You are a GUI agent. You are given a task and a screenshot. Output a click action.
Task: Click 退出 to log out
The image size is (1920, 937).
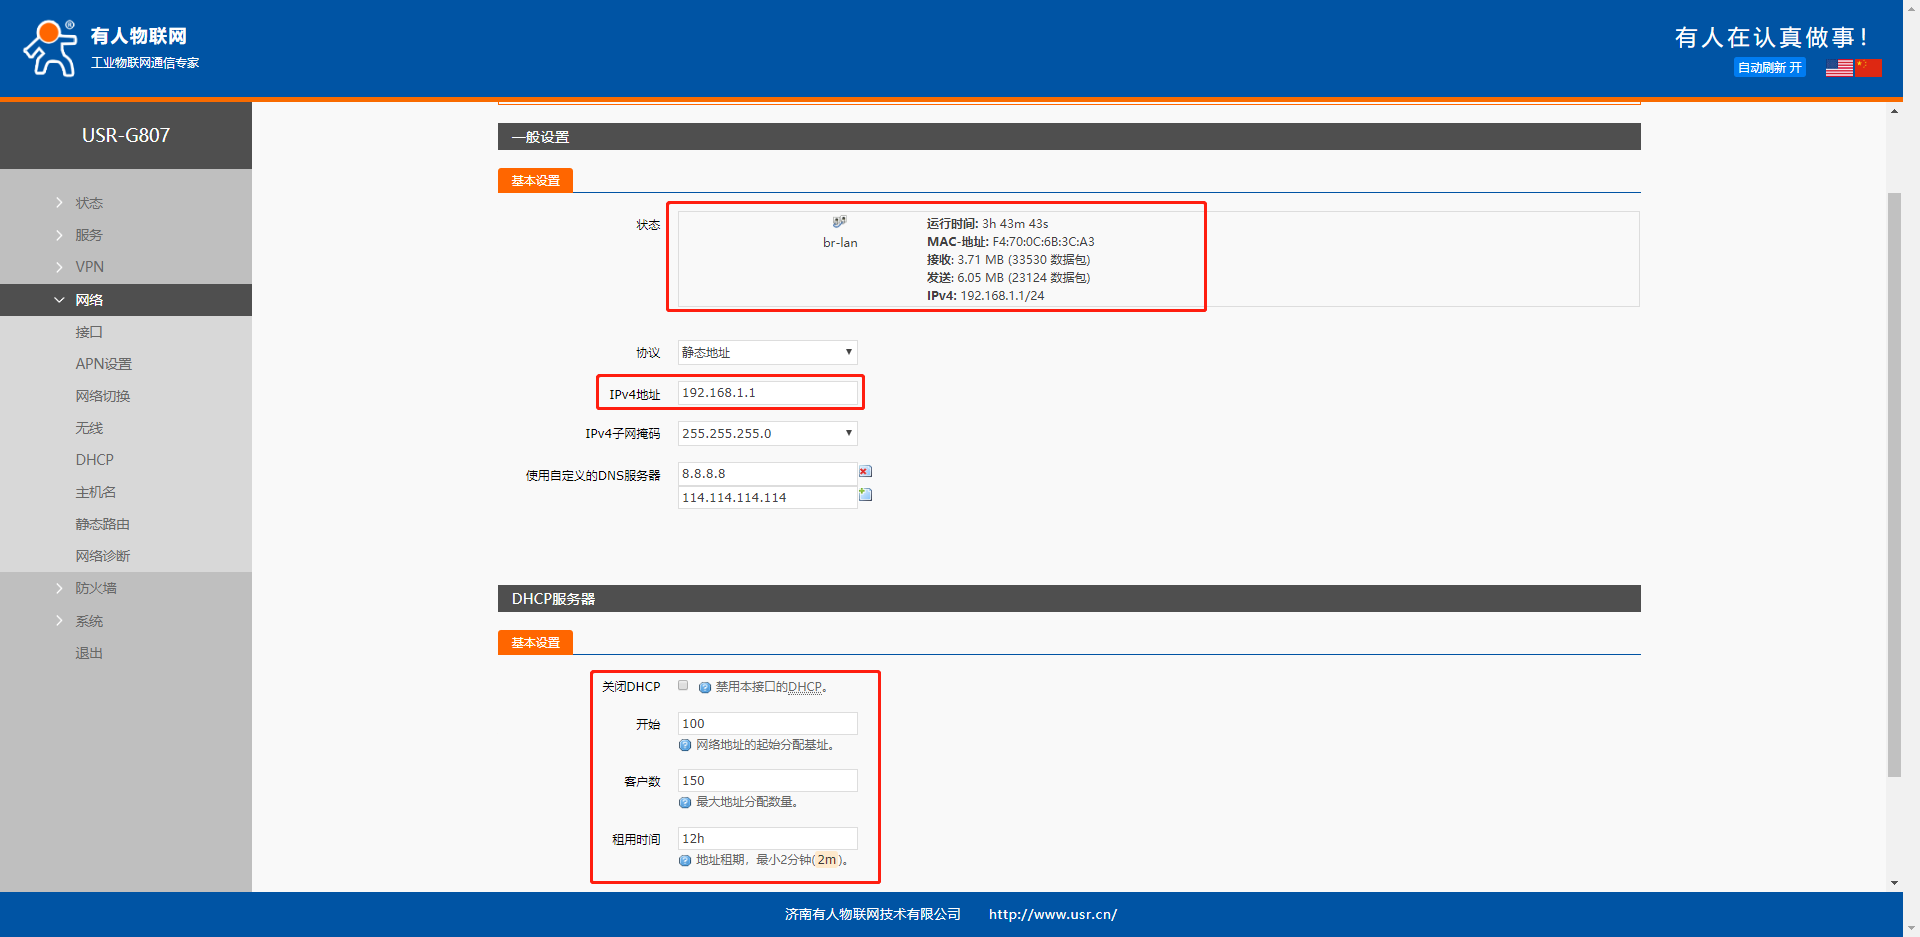point(89,653)
